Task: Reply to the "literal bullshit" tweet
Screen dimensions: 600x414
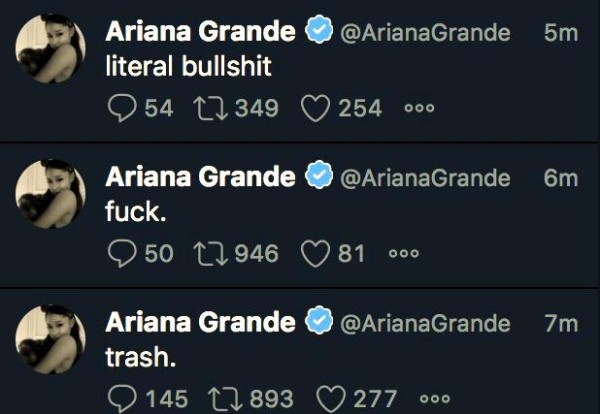Action: (x=122, y=108)
